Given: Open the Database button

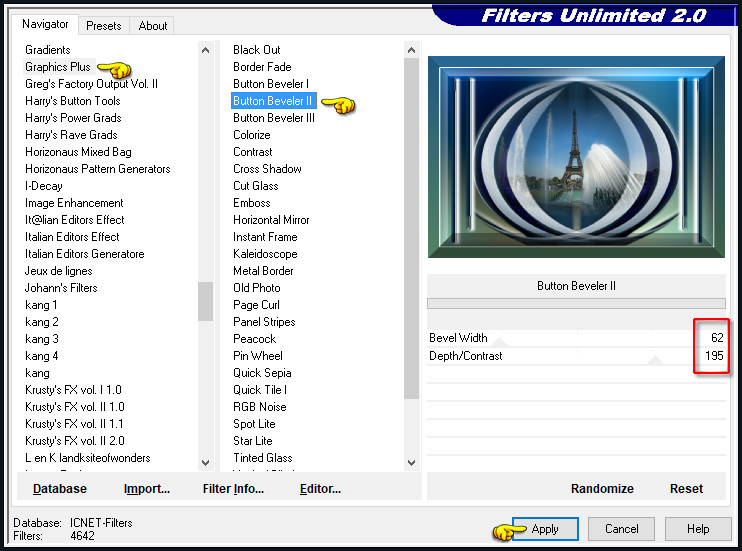Looking at the screenshot, I should 60,489.
